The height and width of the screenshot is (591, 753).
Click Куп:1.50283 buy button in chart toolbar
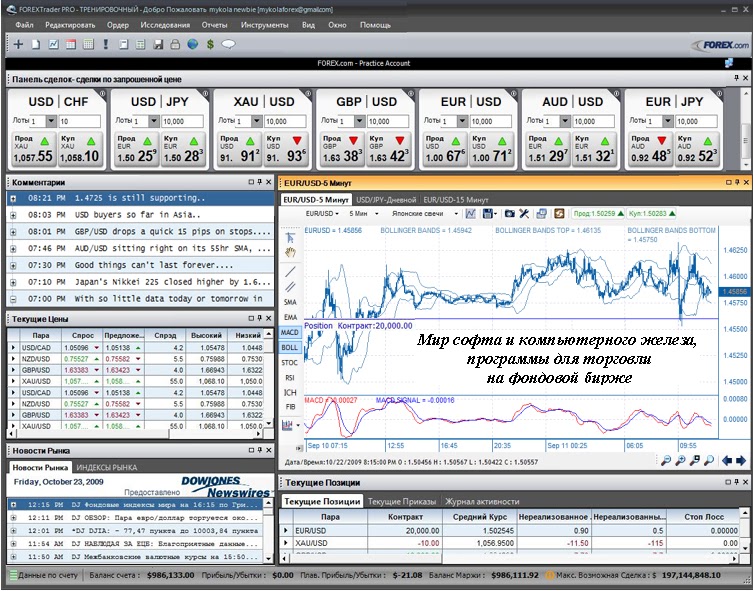pos(652,214)
